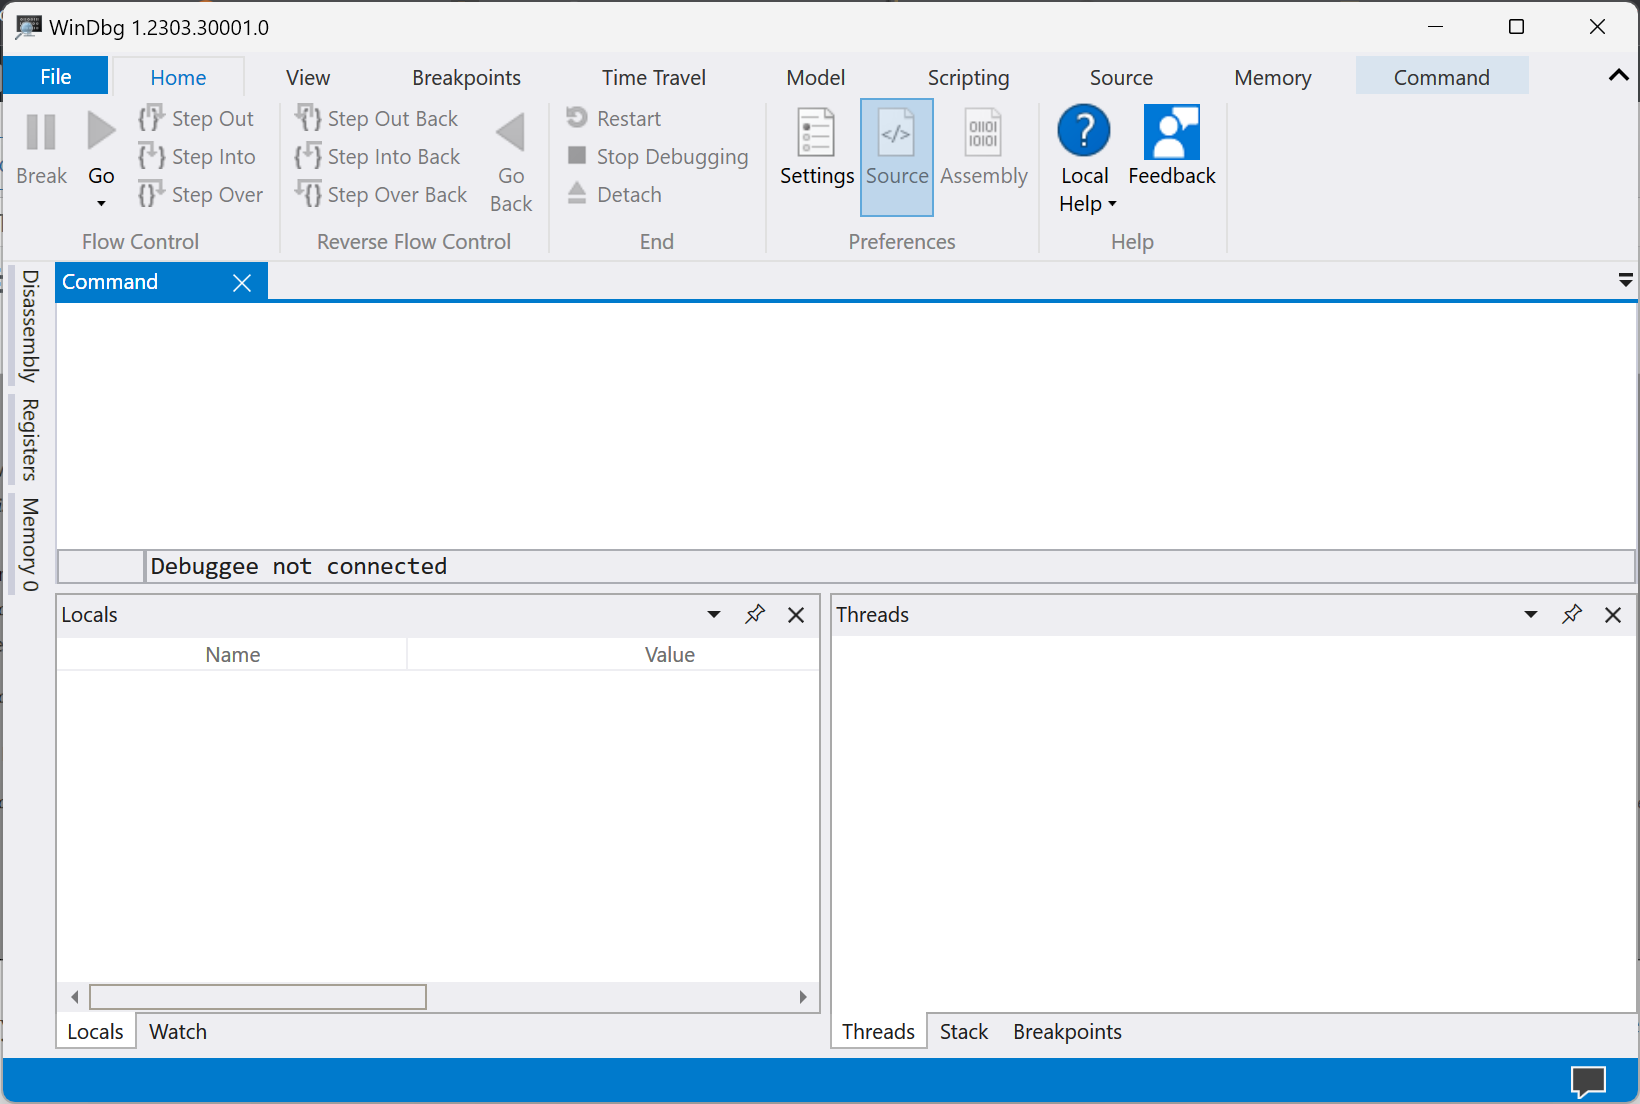Click the Name column header
The height and width of the screenshot is (1104, 1640).
[x=232, y=655]
